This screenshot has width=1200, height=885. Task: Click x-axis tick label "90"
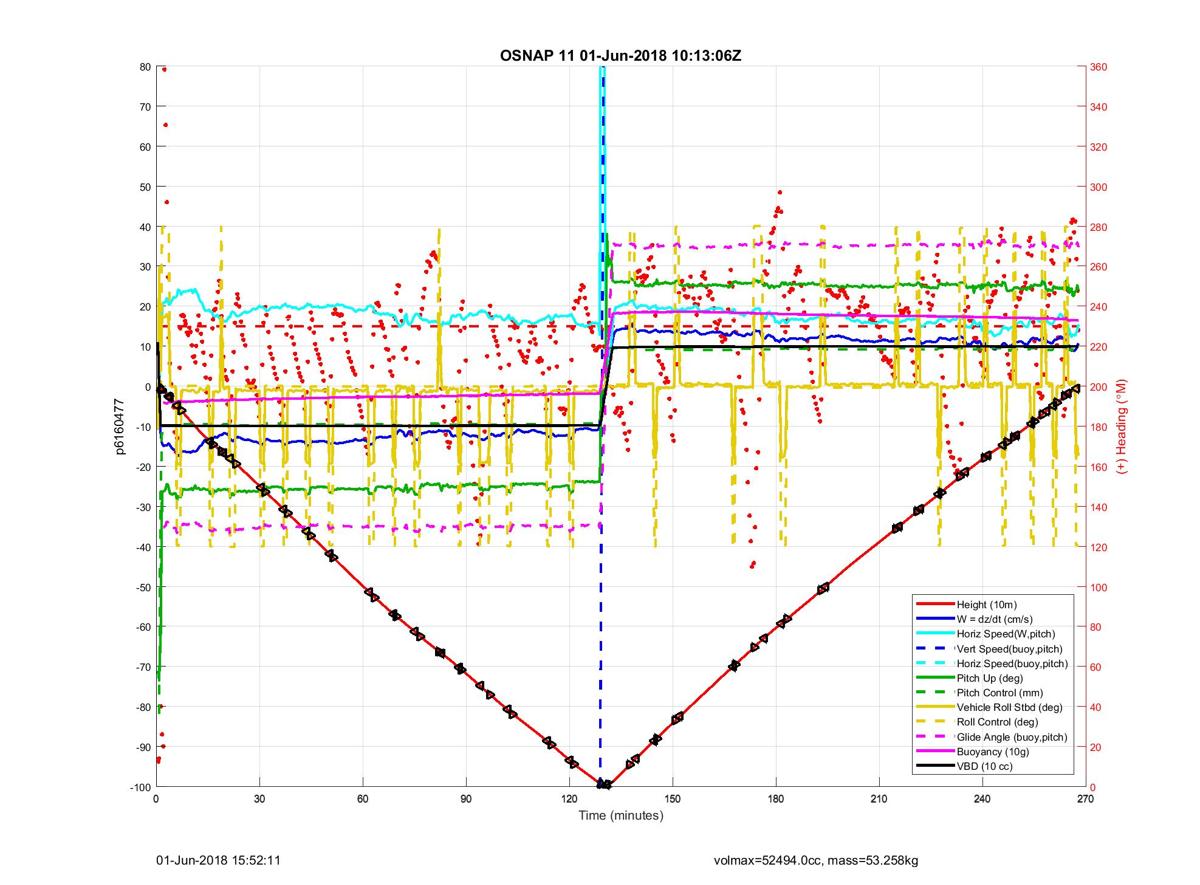coord(466,798)
